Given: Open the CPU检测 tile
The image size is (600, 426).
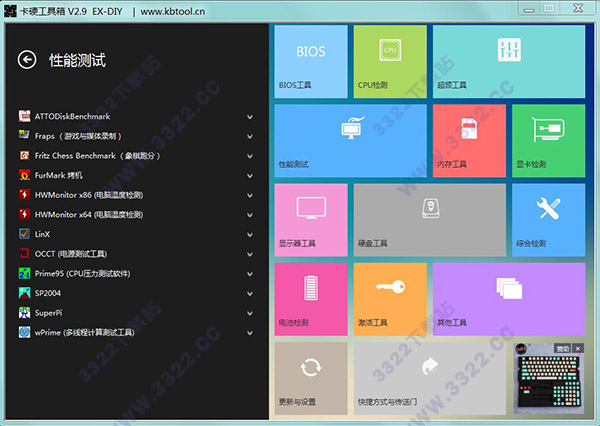Looking at the screenshot, I should [390, 62].
